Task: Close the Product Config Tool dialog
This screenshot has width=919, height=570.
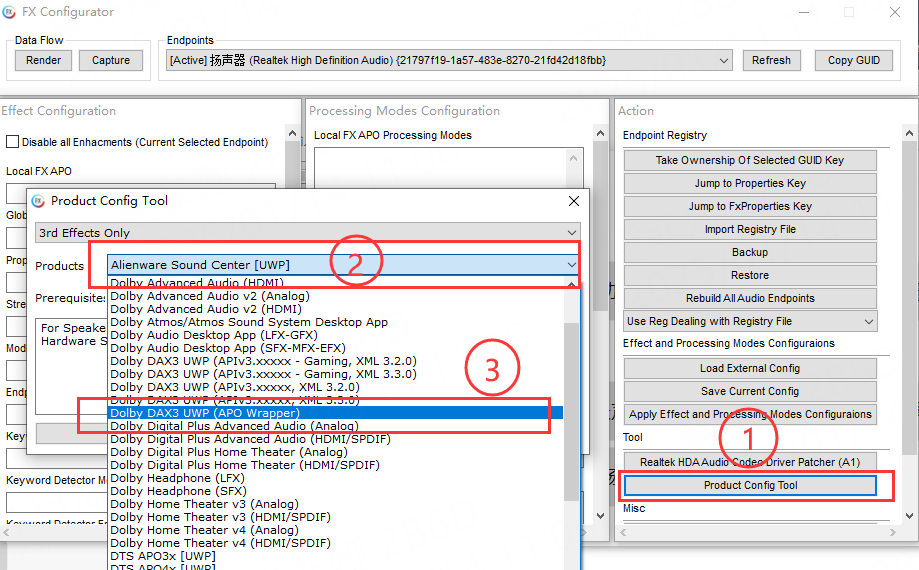Action: click(x=574, y=201)
